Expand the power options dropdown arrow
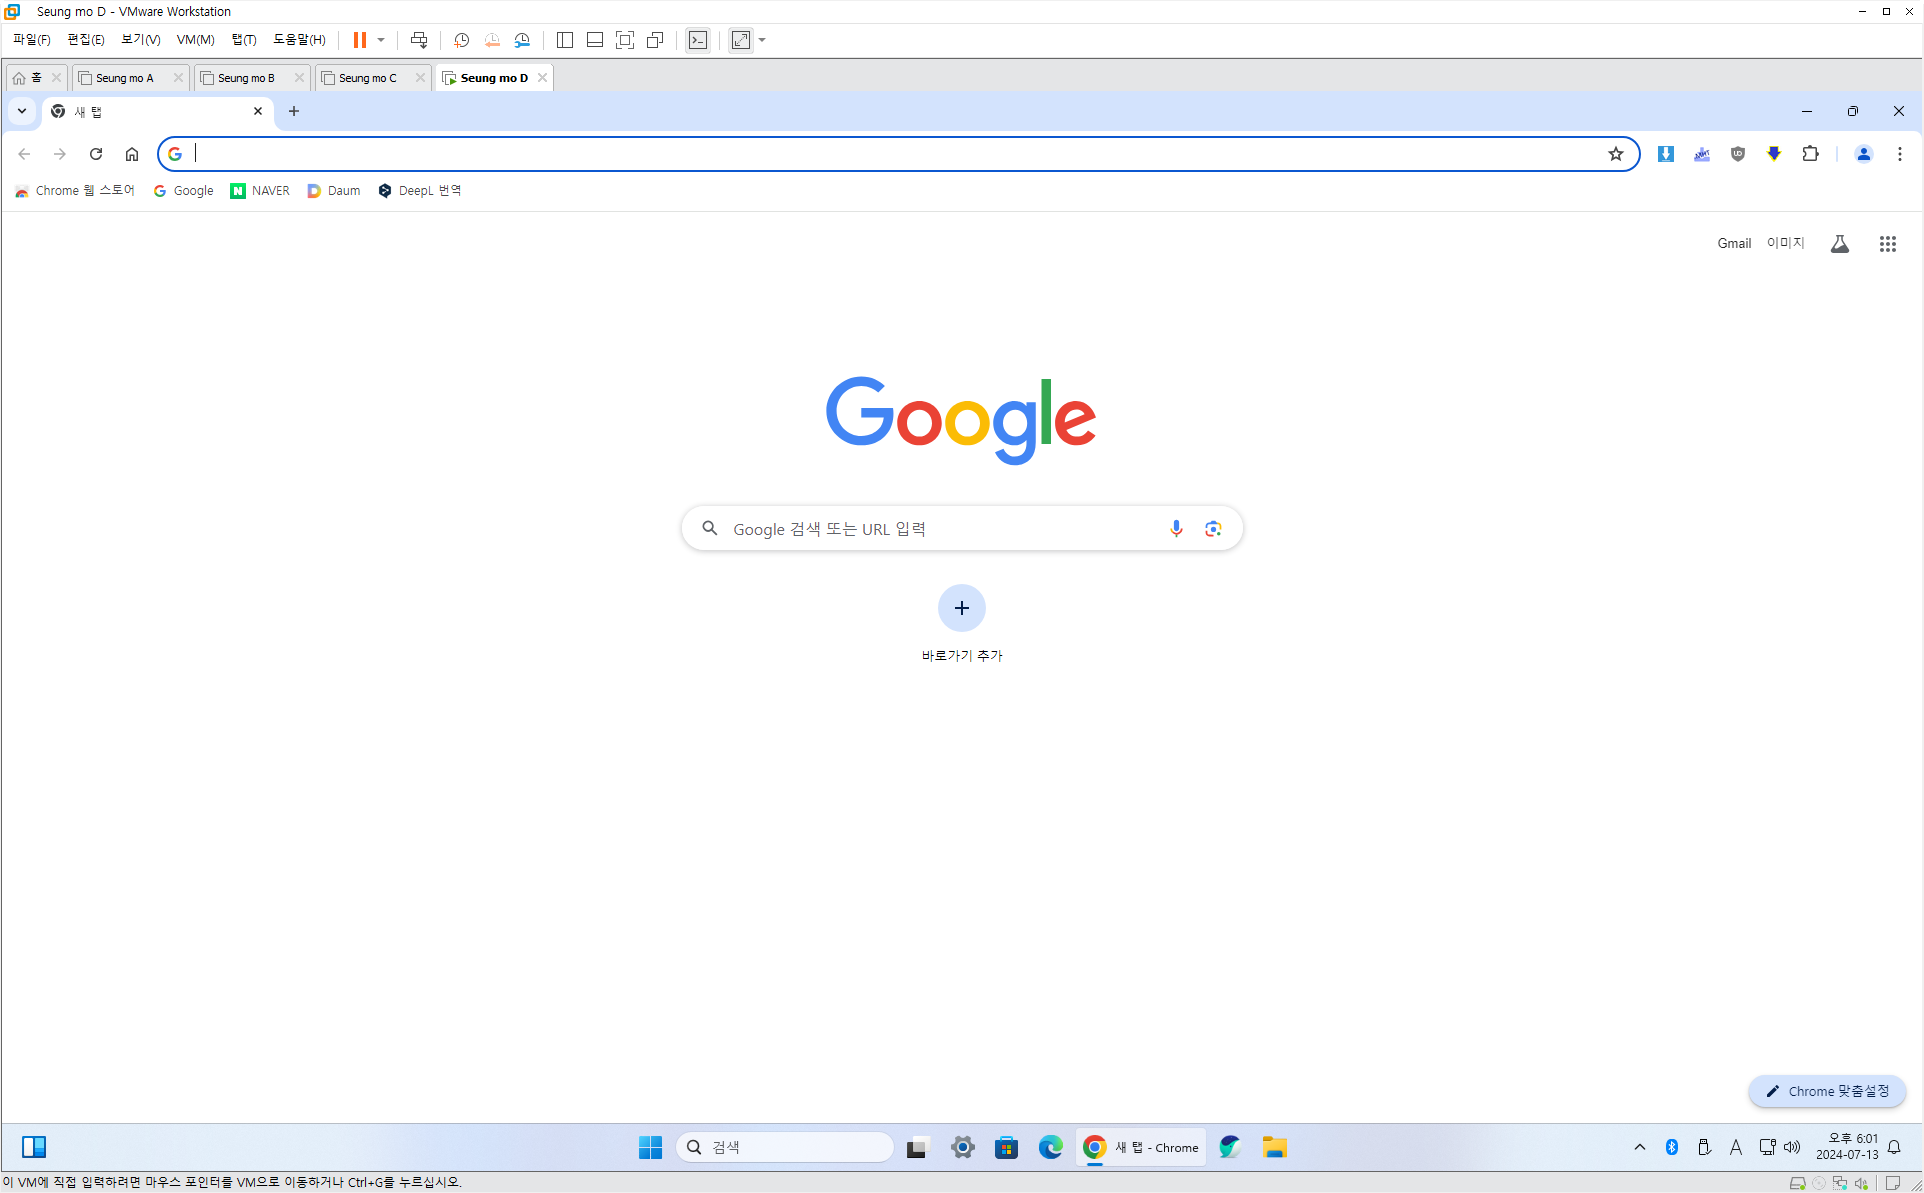 pos(381,40)
